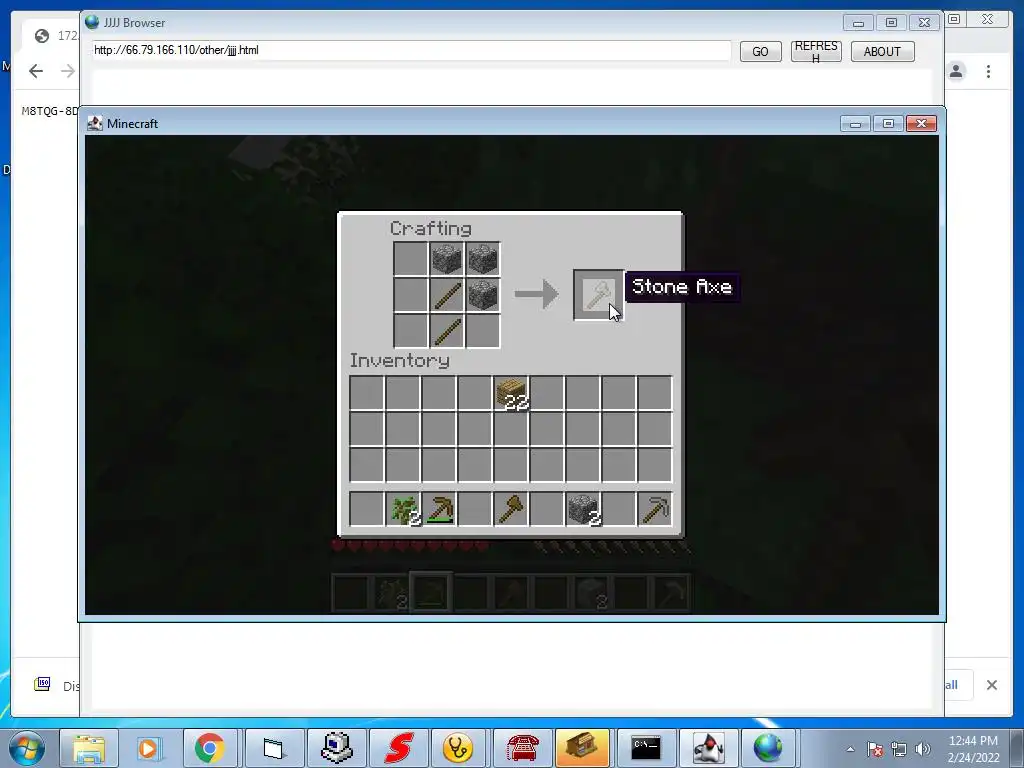Grab the 2 cobblestone in the hotbar
The image size is (1024, 768).
583,509
